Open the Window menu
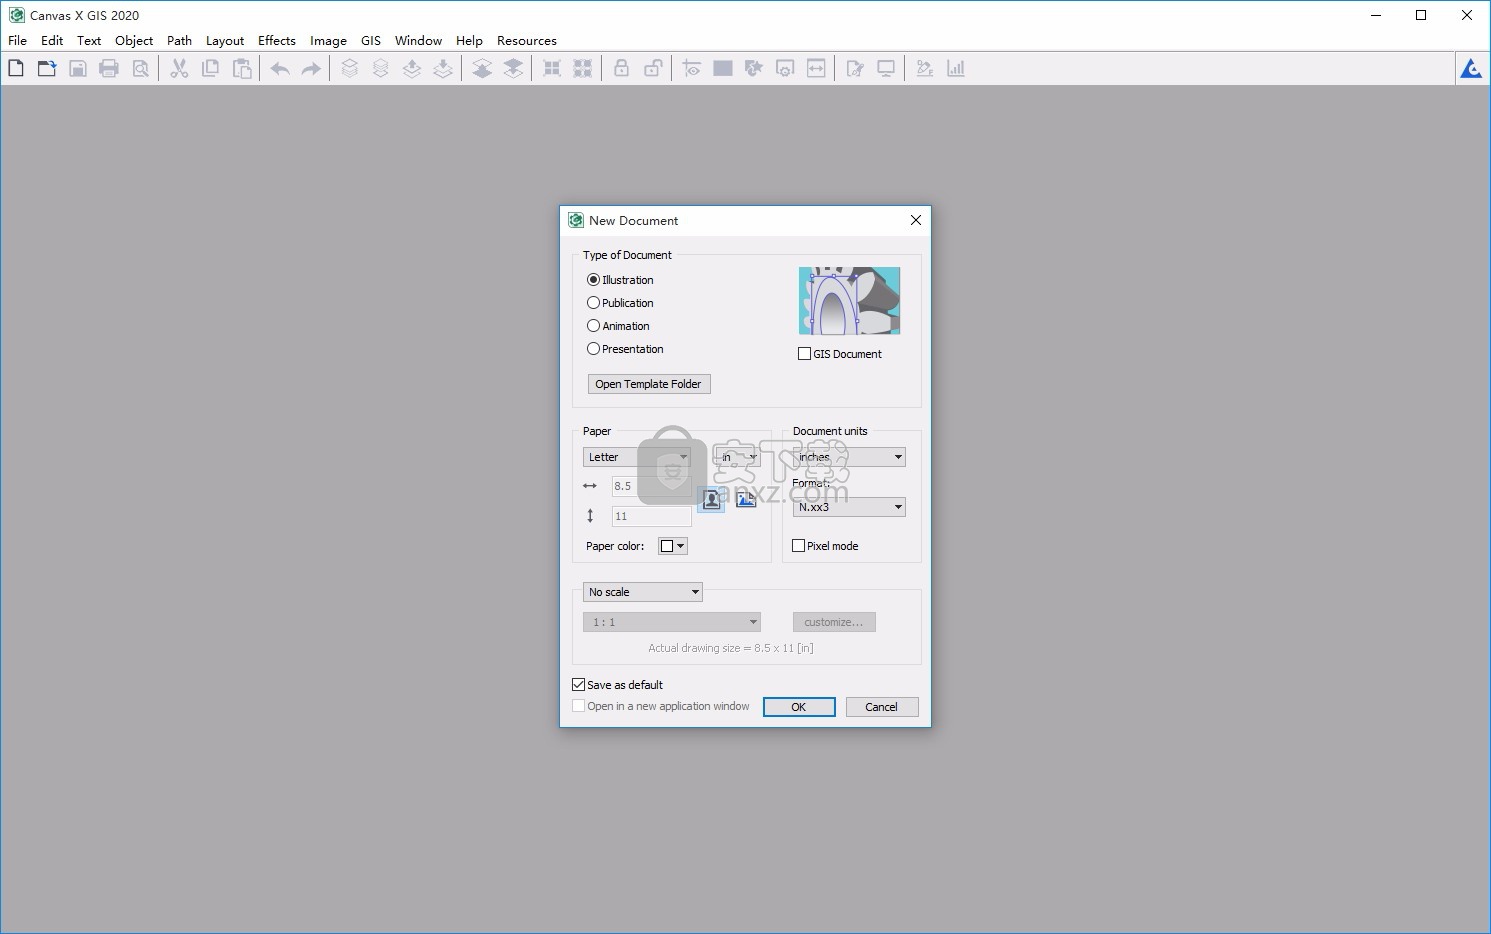This screenshot has width=1491, height=934. click(418, 41)
